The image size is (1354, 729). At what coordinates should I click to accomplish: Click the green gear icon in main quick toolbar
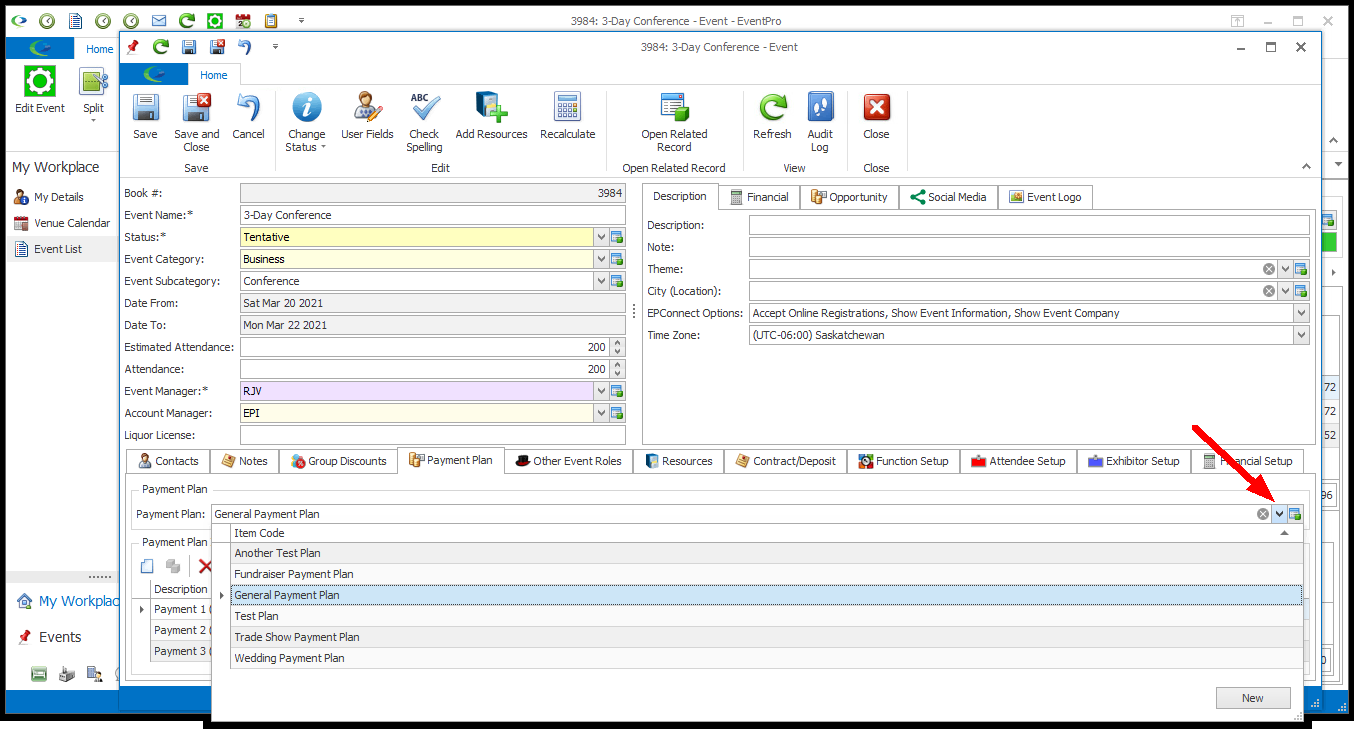click(215, 20)
